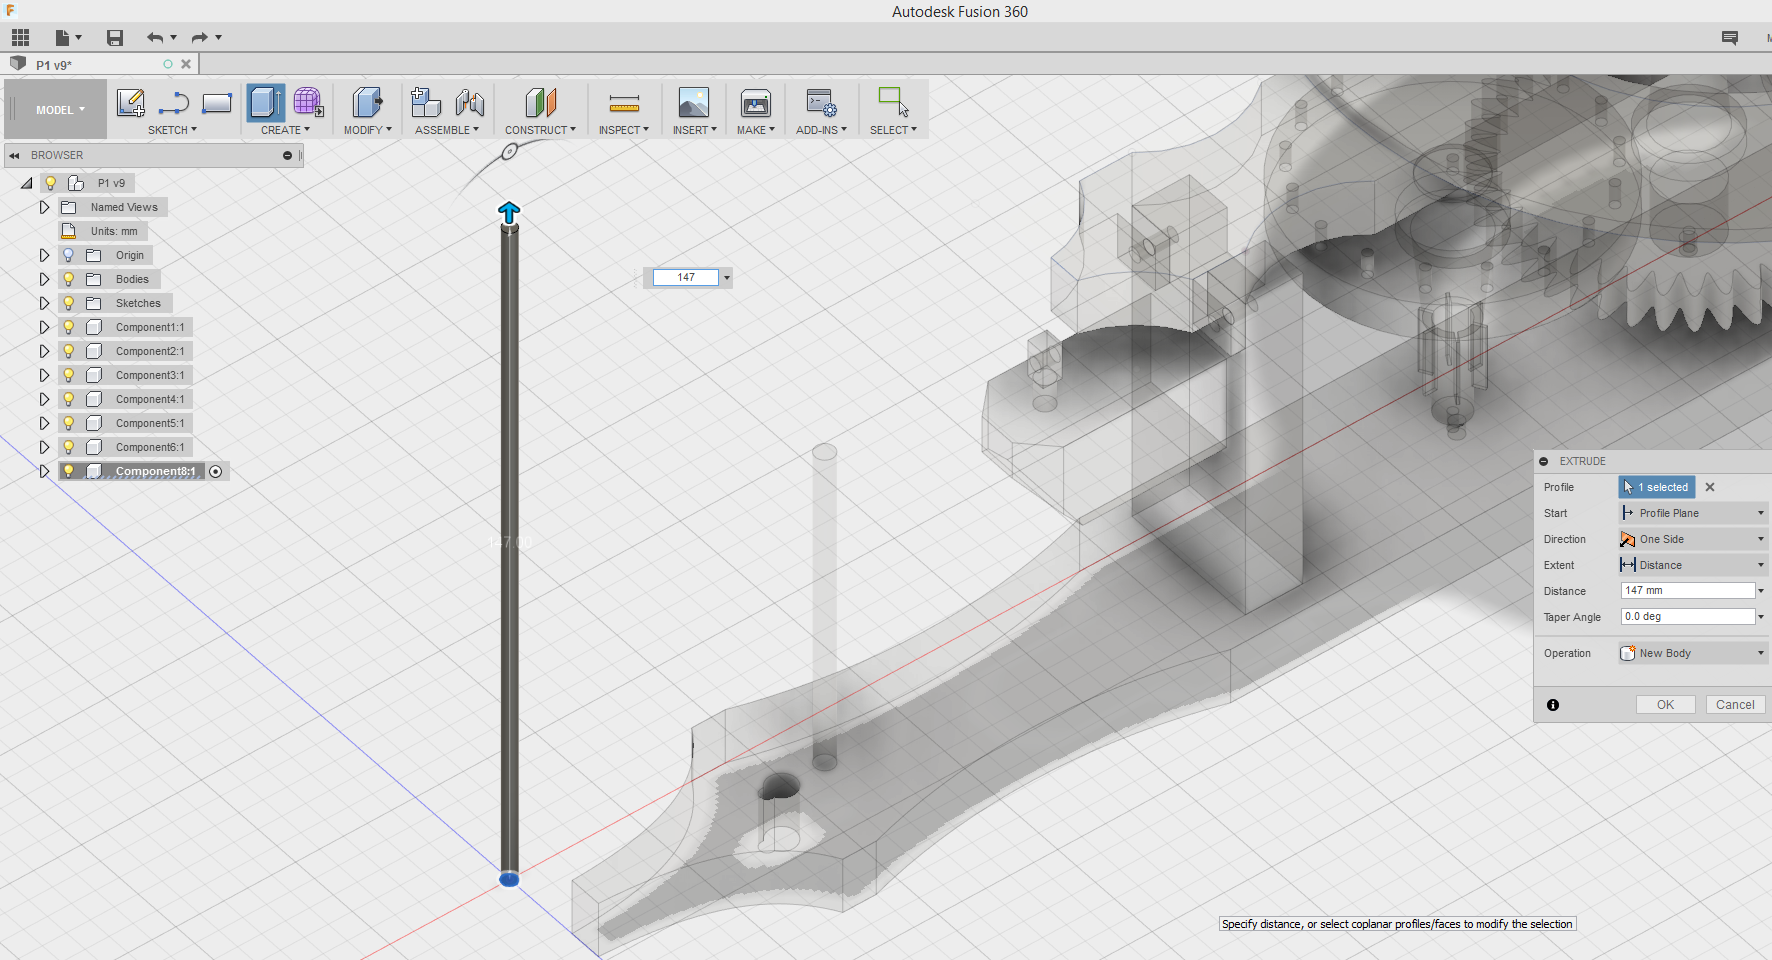
Task: Open the Direction One Side dropdown
Action: 1693,539
